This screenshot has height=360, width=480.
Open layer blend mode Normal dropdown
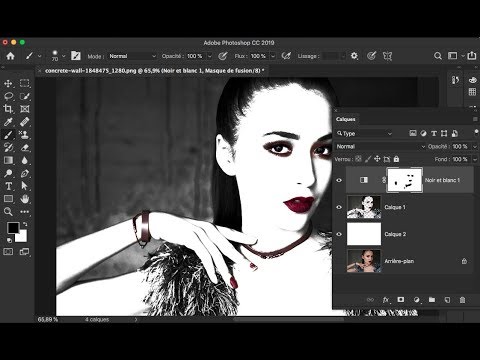[380, 146]
